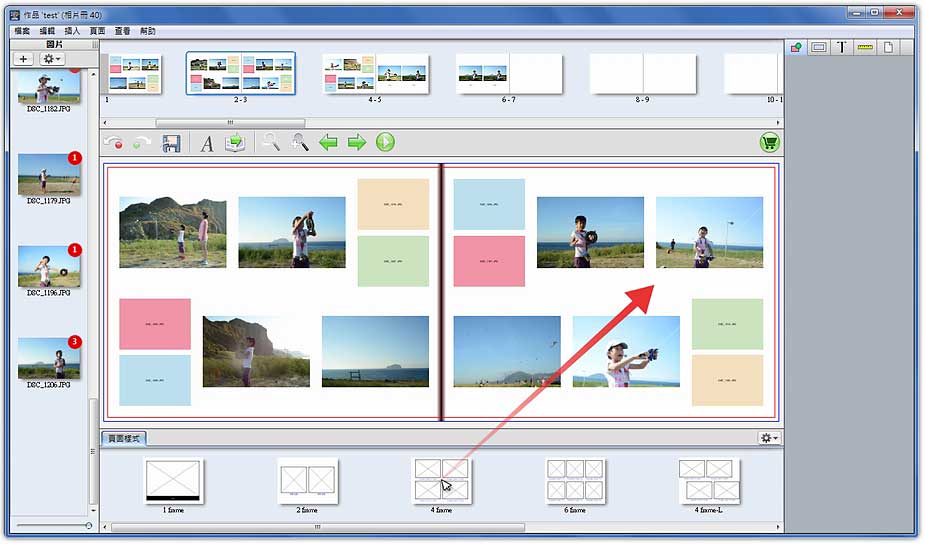Switch to the text 'T' properties tab
925x545 pixels.
tap(842, 47)
